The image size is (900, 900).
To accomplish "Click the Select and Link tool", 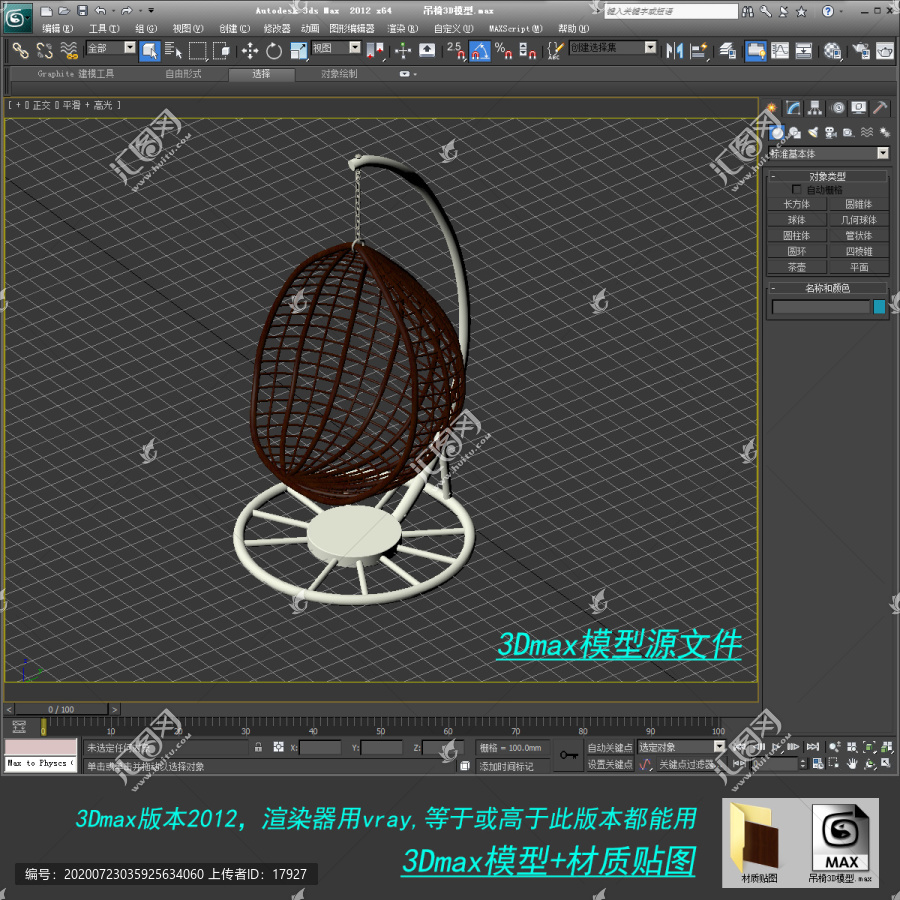I will [x=21, y=51].
